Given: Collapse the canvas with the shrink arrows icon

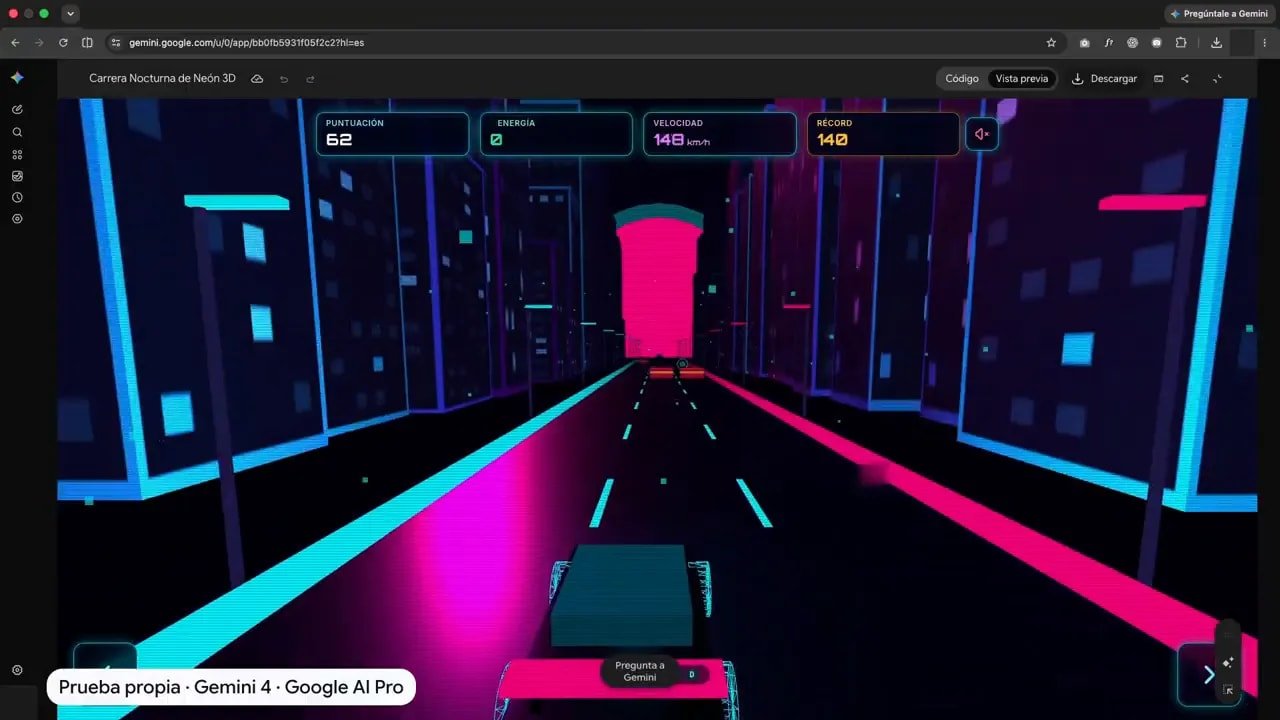Looking at the screenshot, I should pos(1217,79).
